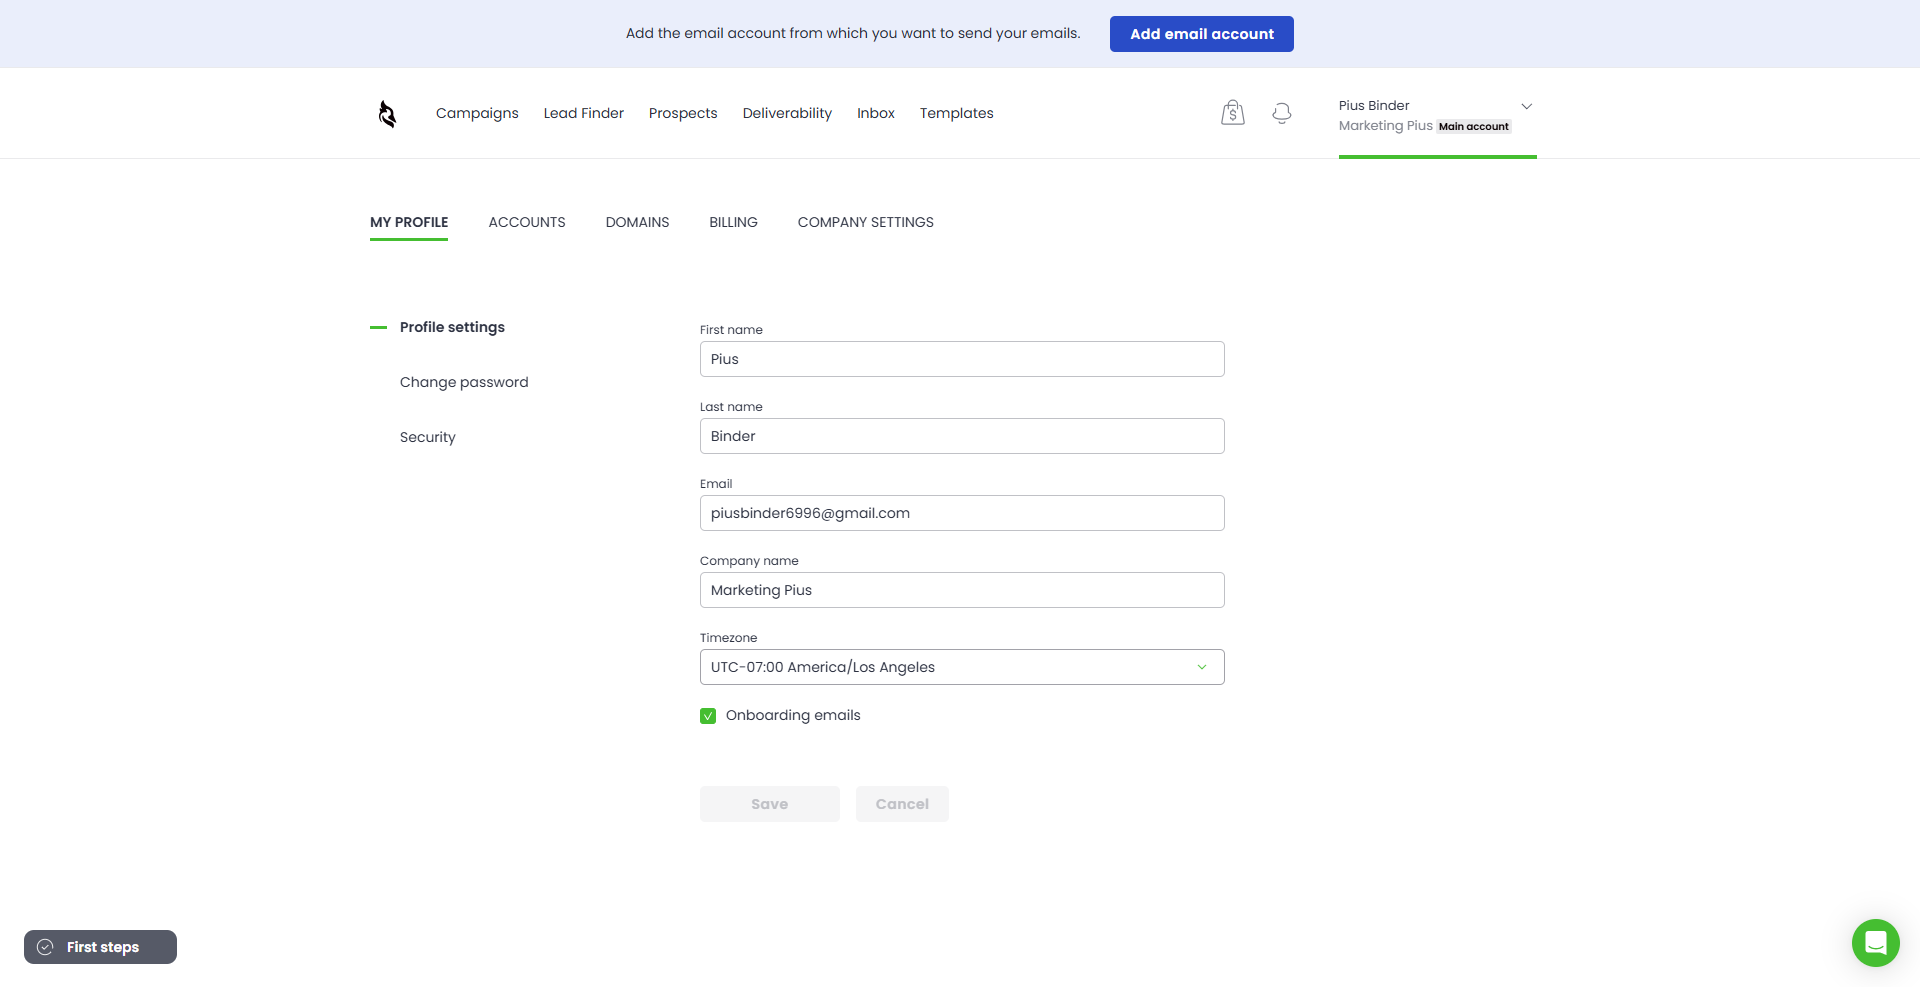The width and height of the screenshot is (1920, 987).
Task: Click the Woodpecker logo icon
Action: coord(387,114)
